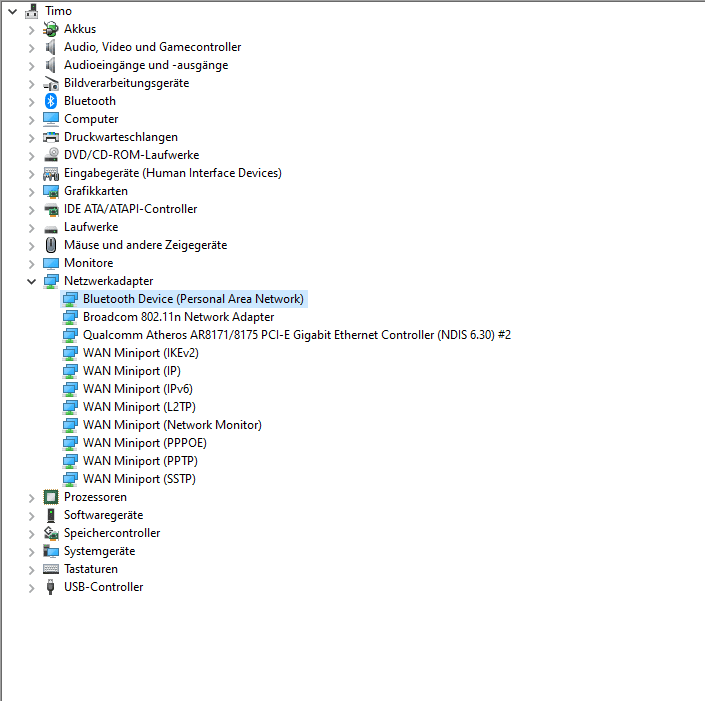Select the IDE ATA/ATAPI-Controller label
705x701 pixels.
(x=130, y=209)
